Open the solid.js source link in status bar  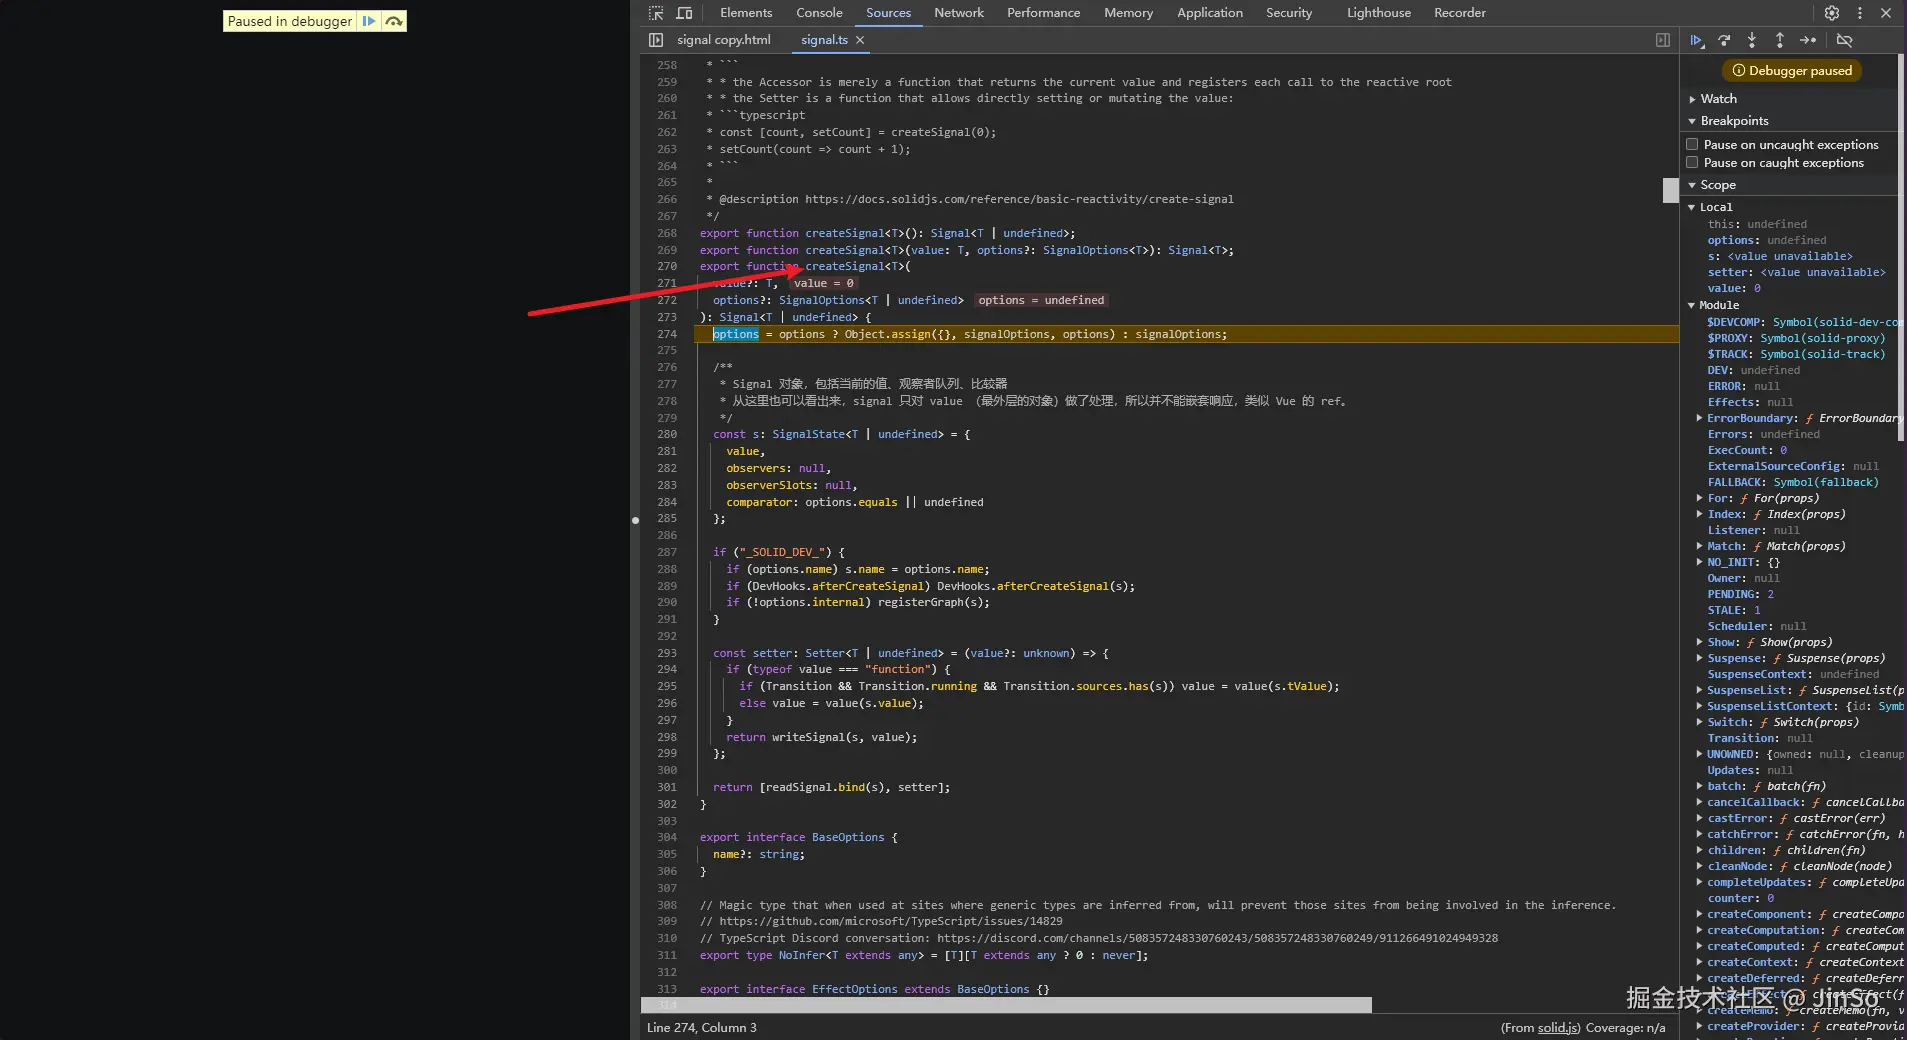coord(1558,1028)
